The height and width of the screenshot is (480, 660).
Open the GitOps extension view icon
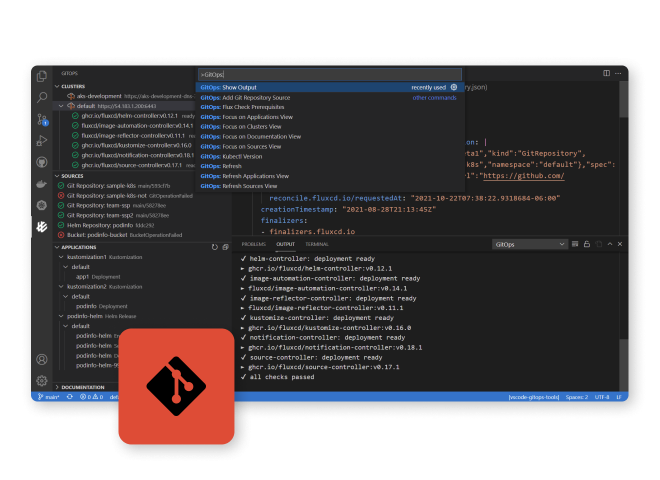pos(42,227)
